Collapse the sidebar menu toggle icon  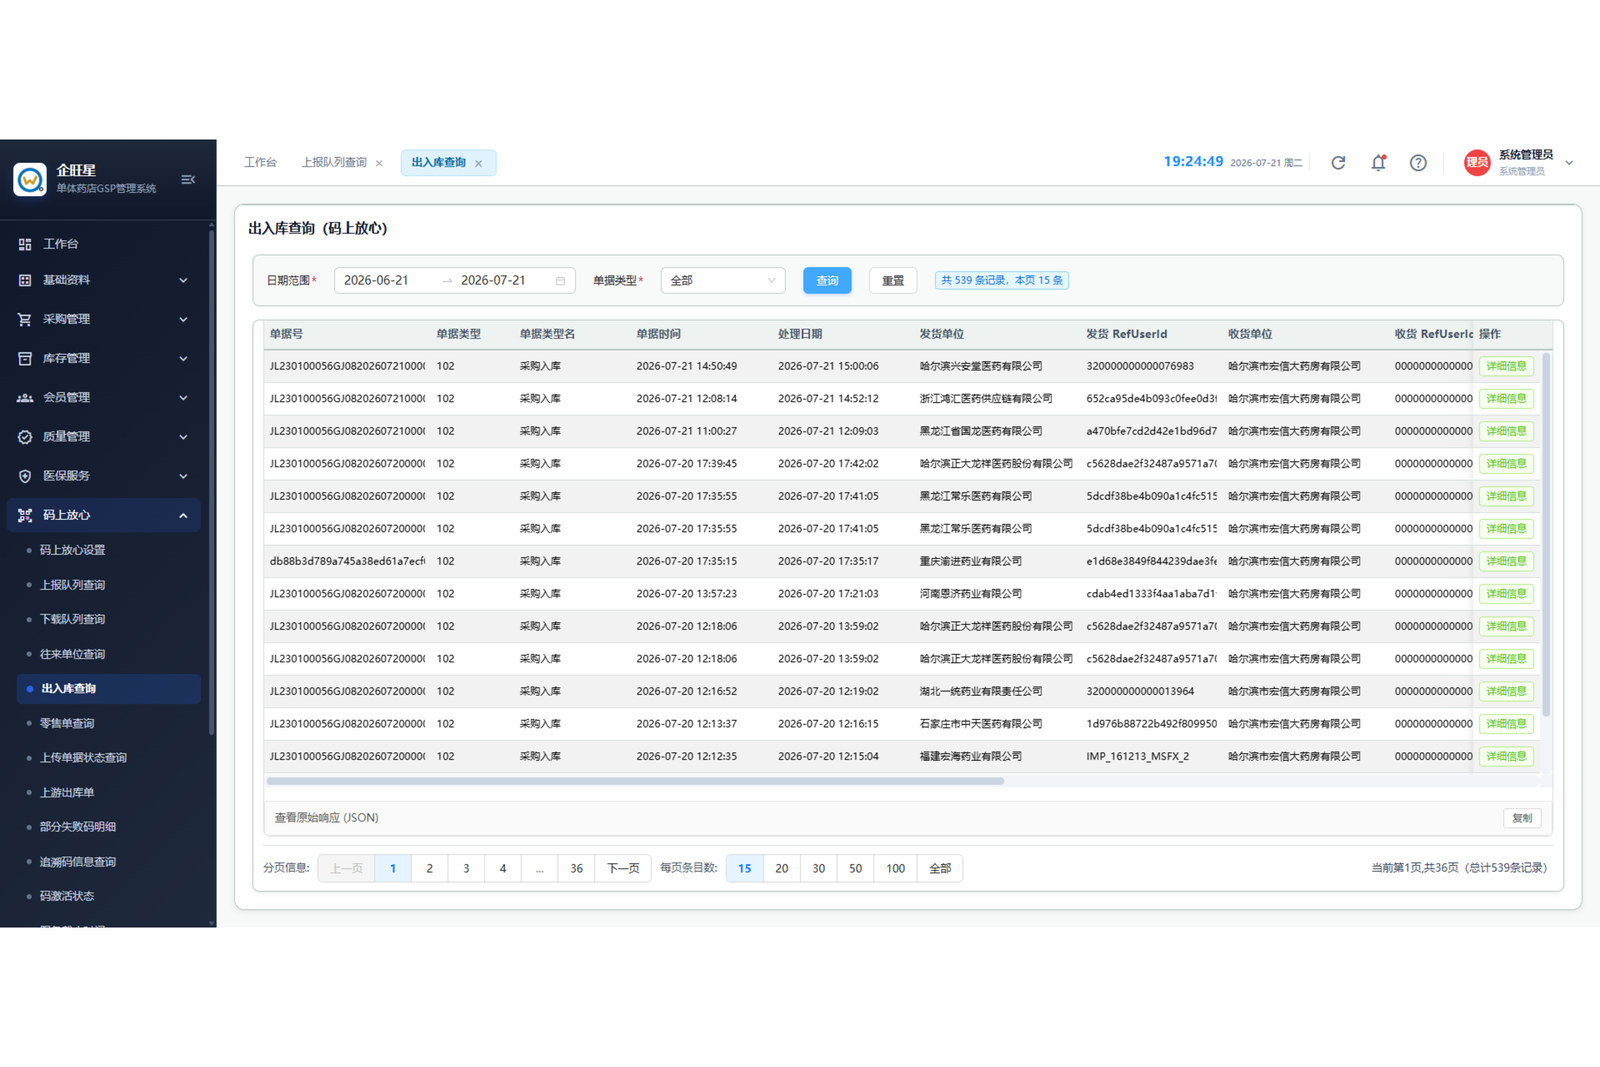point(188,179)
